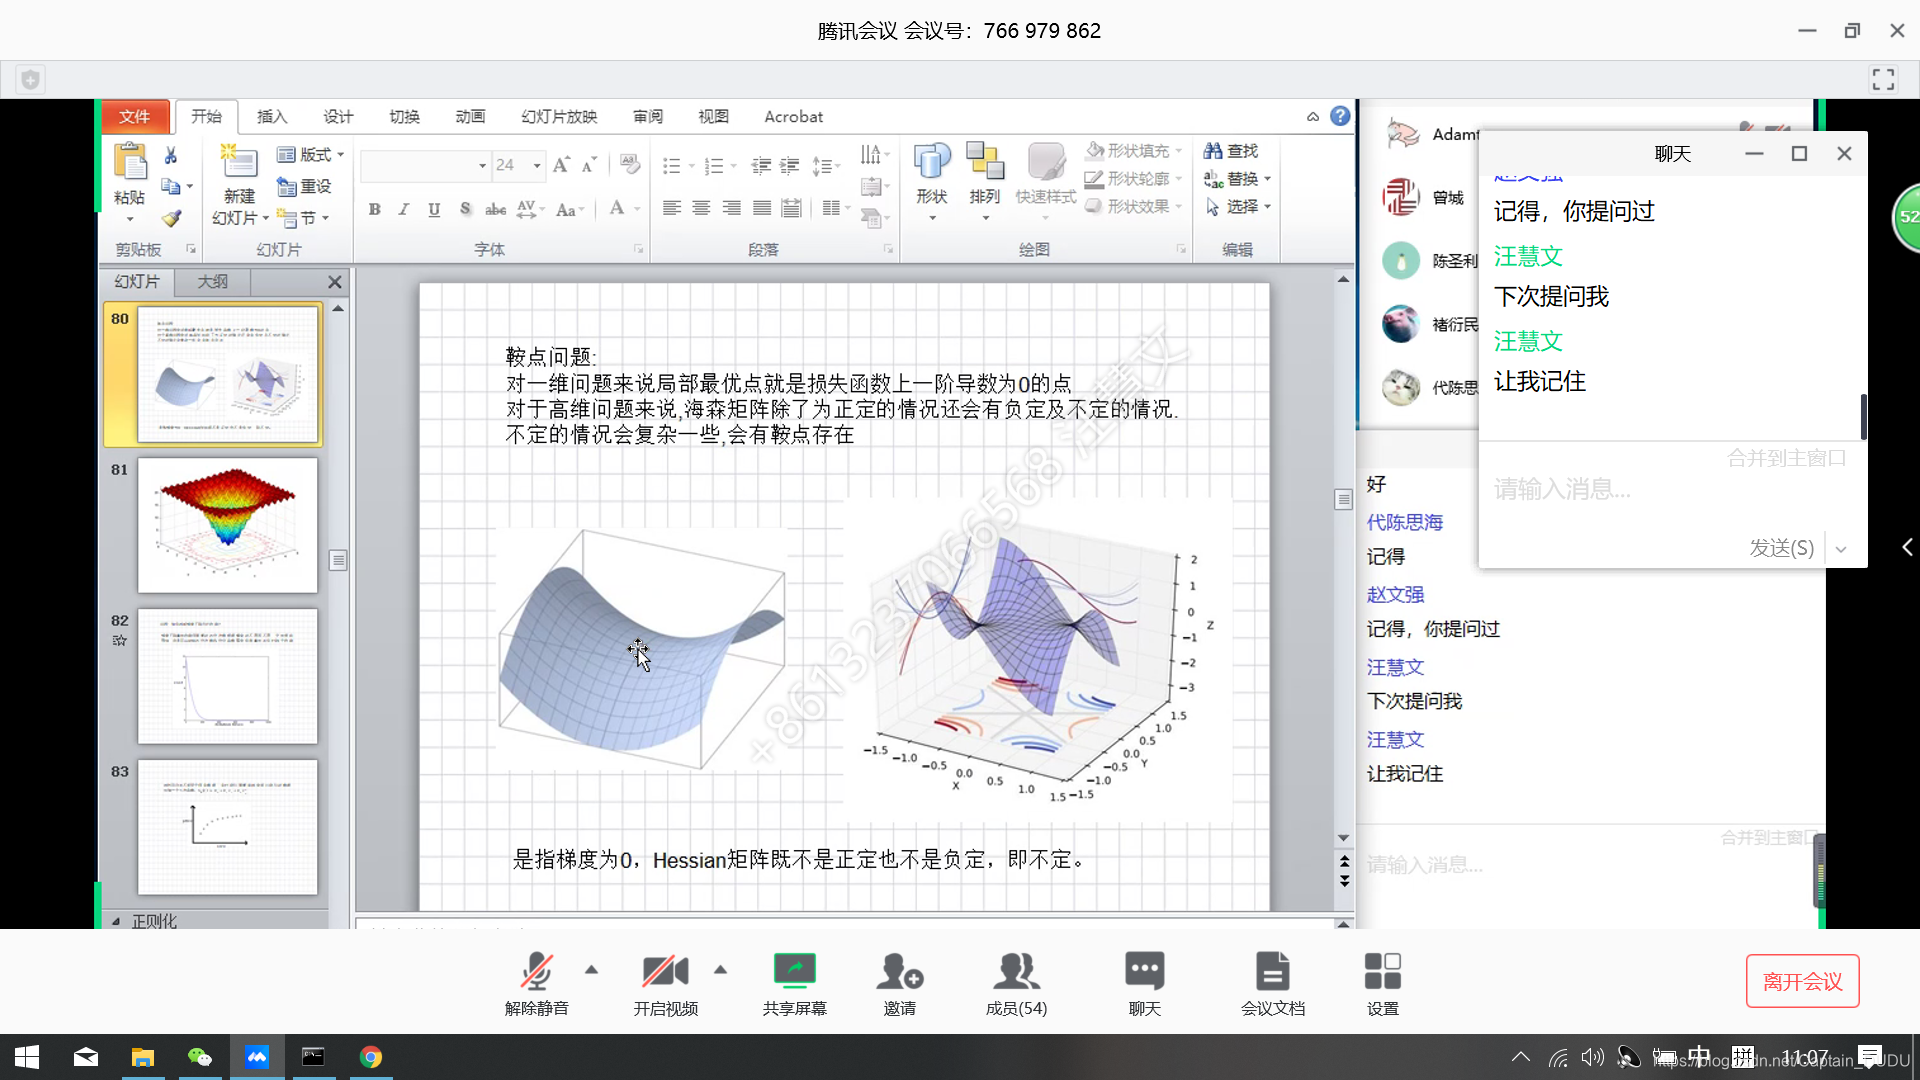Screen dimensions: 1920x1080
Task: Click Send (发送) in chat window
Action: (x=1781, y=548)
